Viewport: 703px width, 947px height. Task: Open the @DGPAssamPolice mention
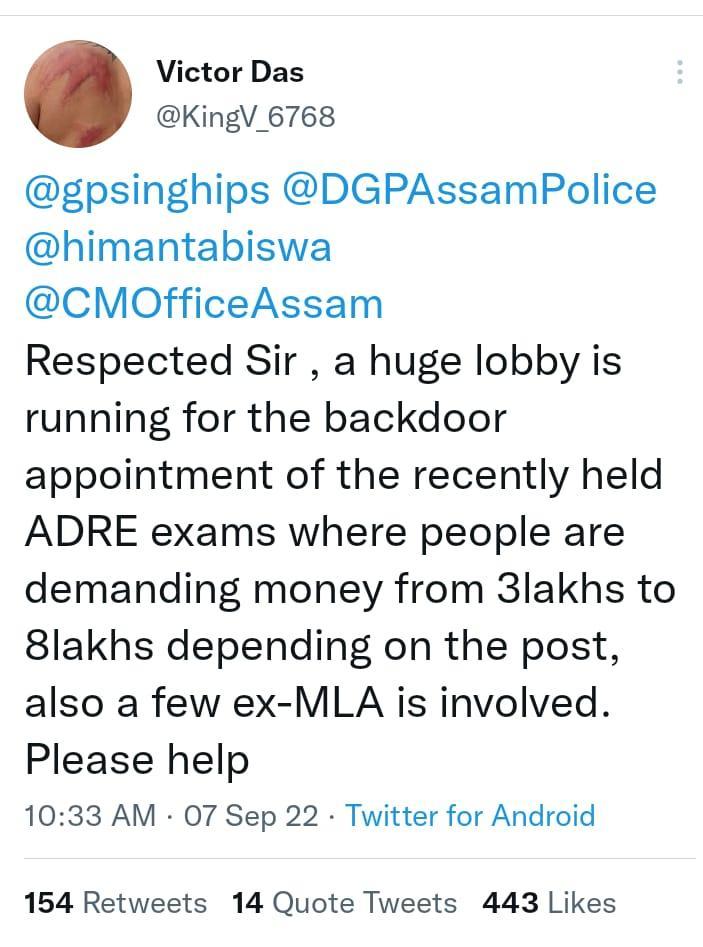coord(471,190)
